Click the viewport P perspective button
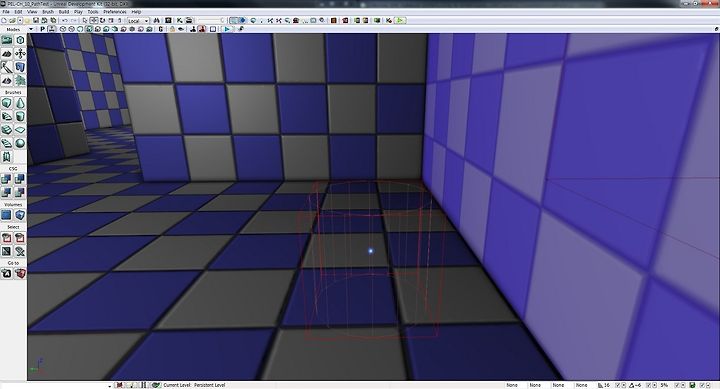 click(43, 29)
